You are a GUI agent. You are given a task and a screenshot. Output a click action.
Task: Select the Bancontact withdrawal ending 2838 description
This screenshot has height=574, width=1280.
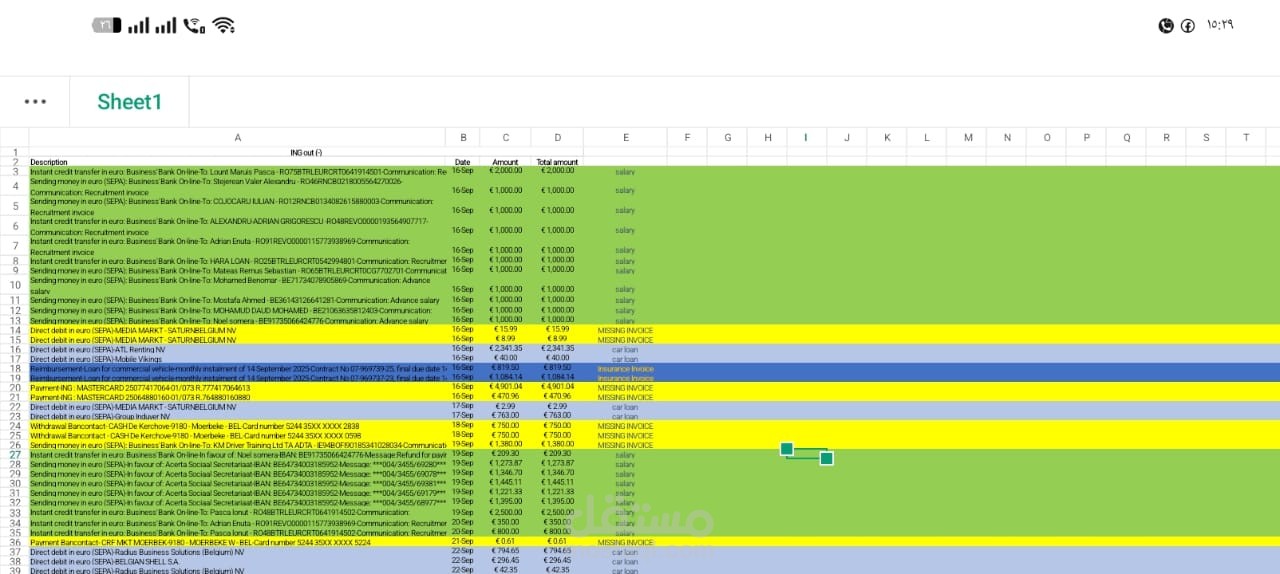237,426
